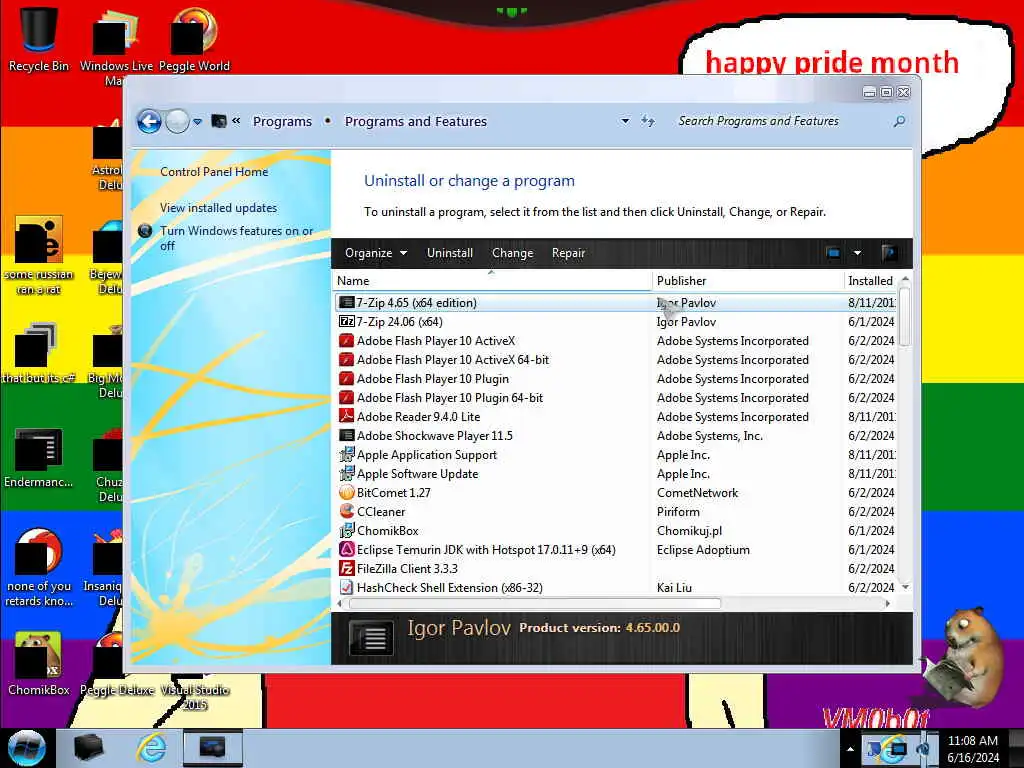
Task: Open Turn Windows features on or off
Action: 236,238
